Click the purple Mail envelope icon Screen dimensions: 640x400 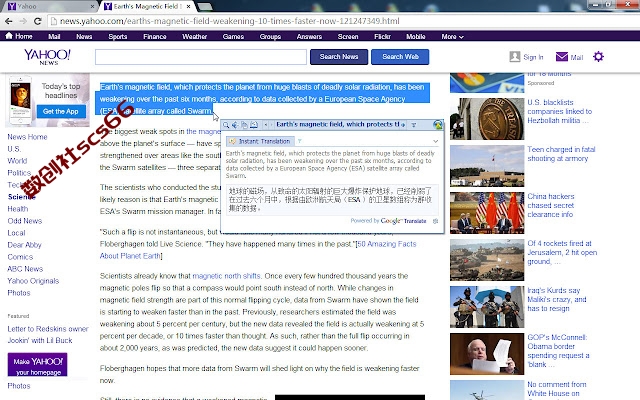click(562, 57)
